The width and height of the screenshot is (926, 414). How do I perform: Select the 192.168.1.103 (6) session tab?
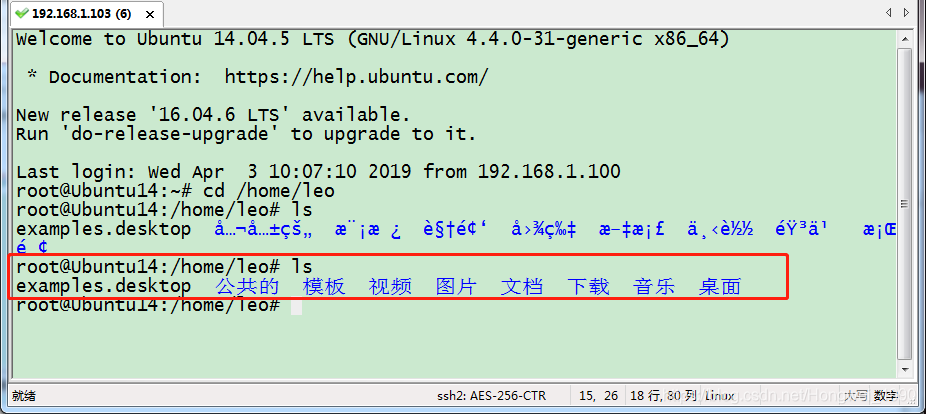pos(87,13)
